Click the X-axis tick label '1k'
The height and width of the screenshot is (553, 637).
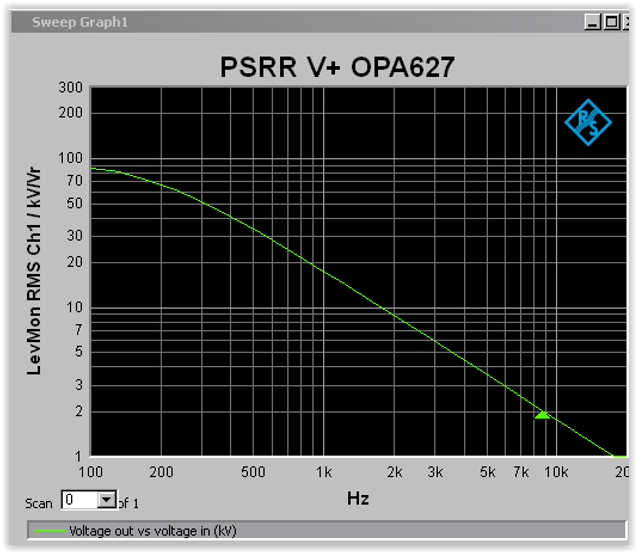[x=324, y=472]
